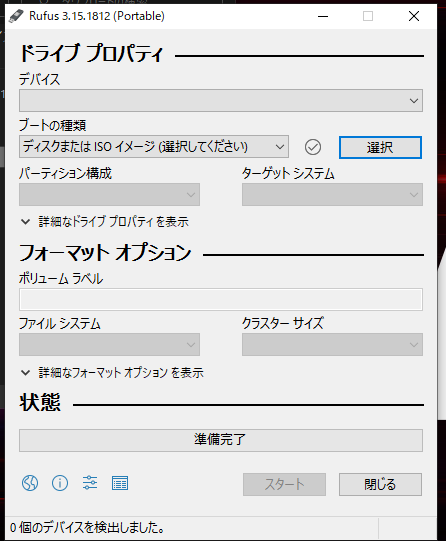Open the ファイル システム dropdown

tap(109, 344)
